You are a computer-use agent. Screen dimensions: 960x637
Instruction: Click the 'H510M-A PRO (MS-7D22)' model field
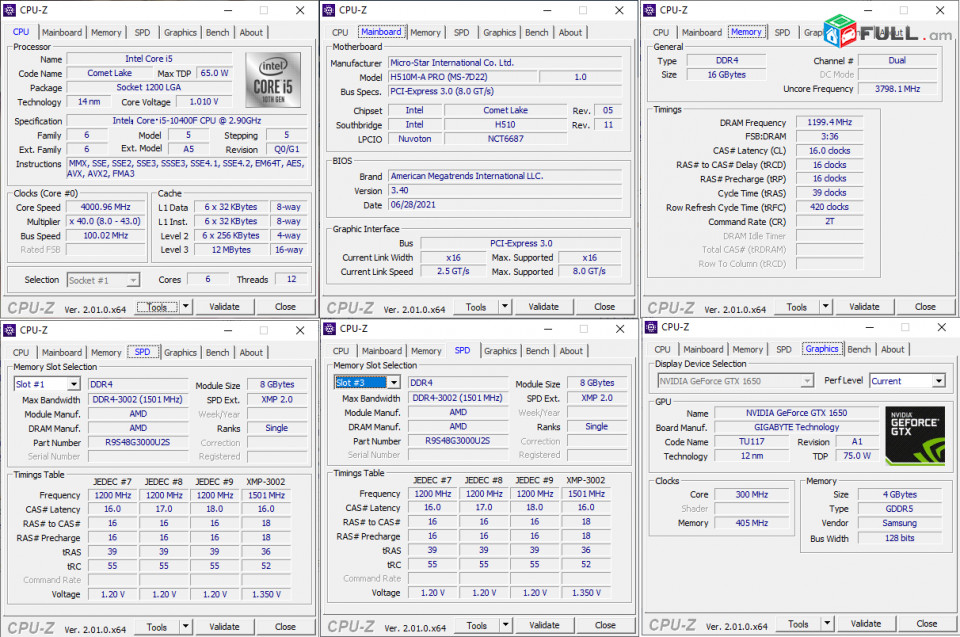pos(463,77)
